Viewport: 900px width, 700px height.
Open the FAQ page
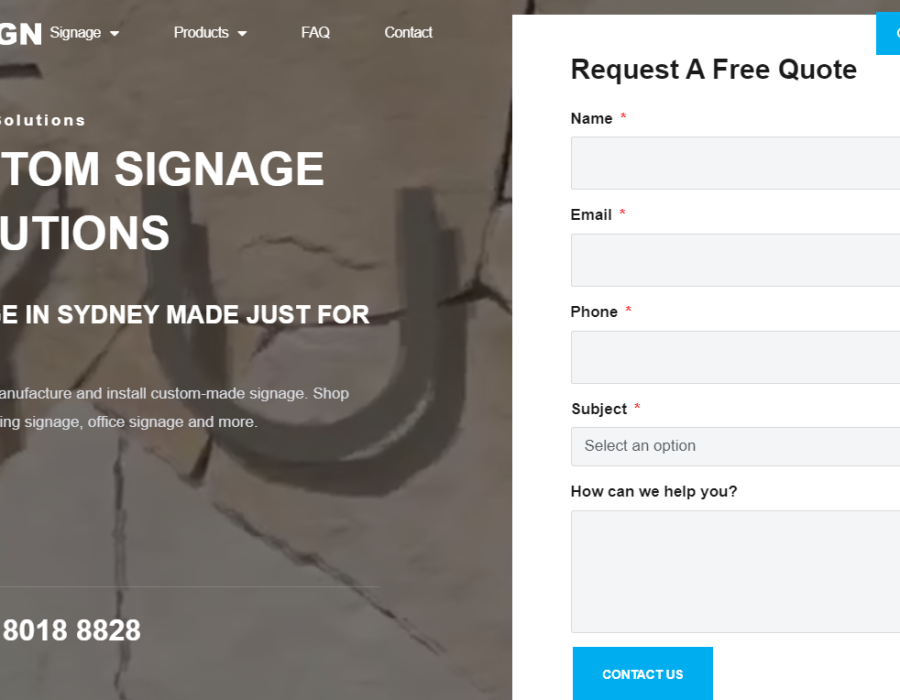coord(315,33)
